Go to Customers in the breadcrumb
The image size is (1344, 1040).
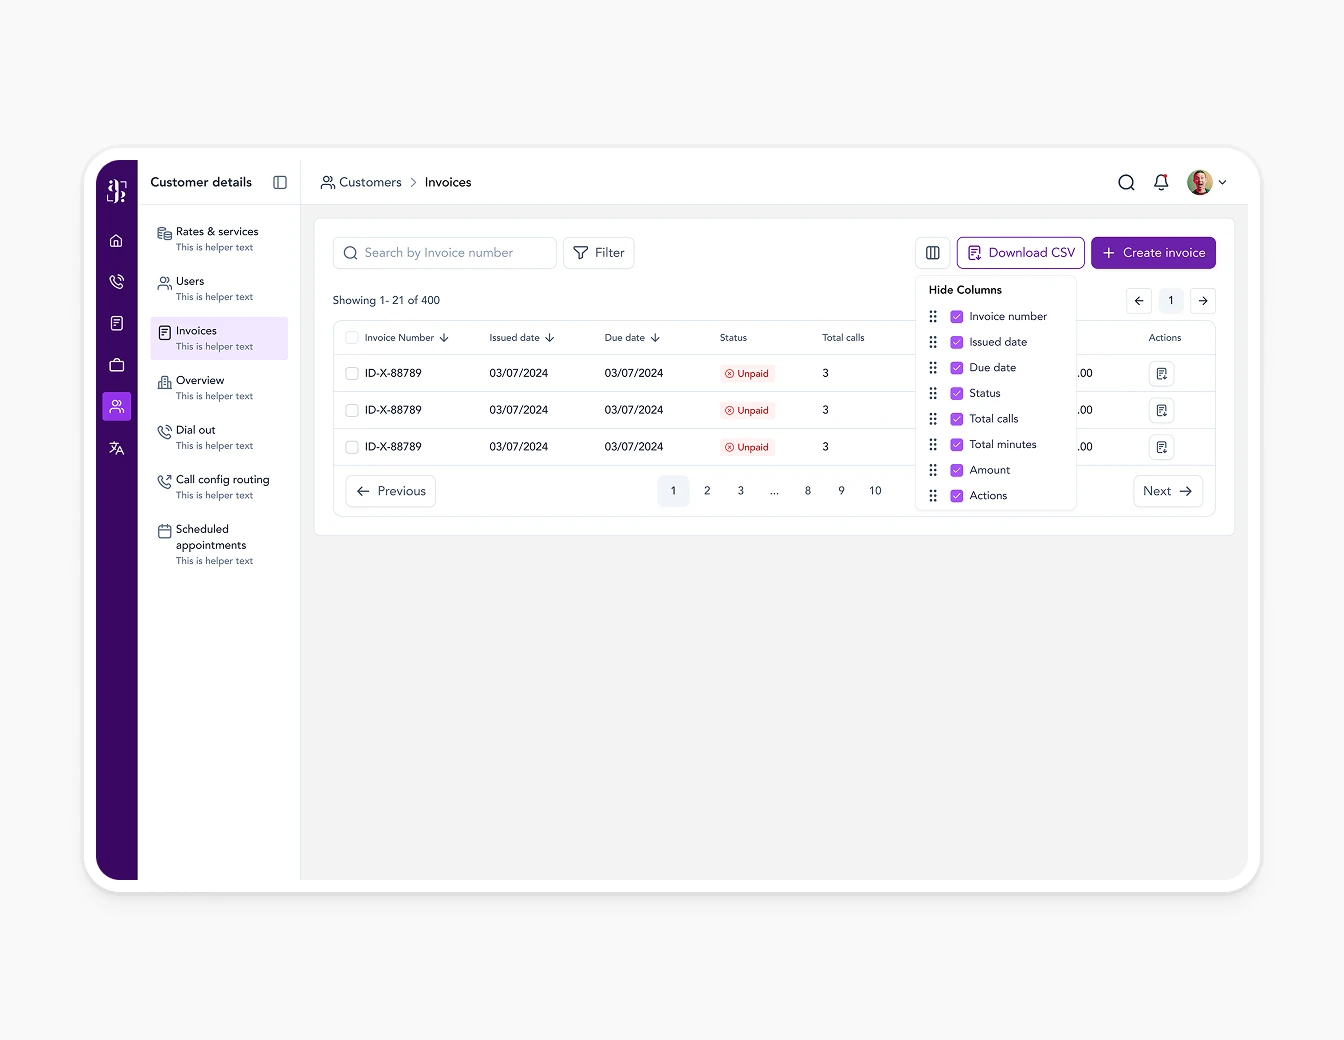click(370, 182)
